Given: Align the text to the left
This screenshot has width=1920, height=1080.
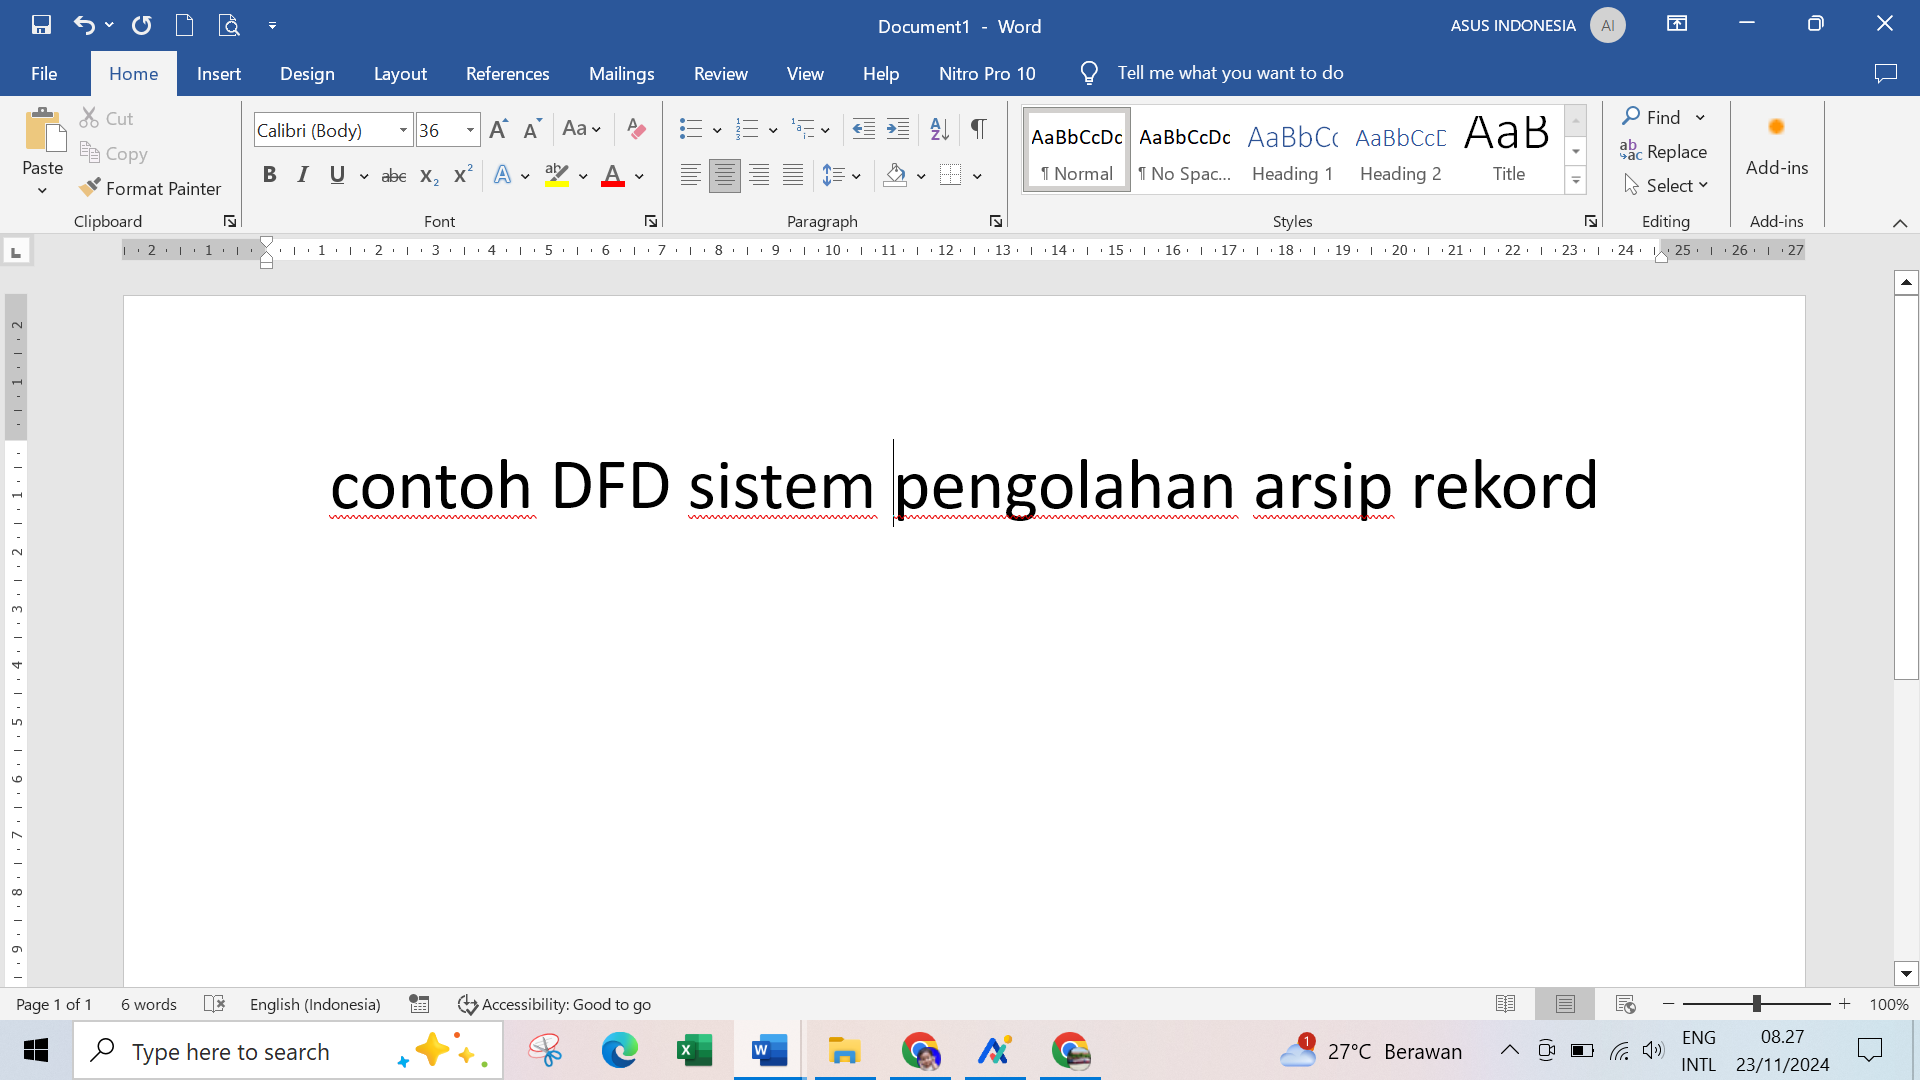Looking at the screenshot, I should (x=690, y=176).
